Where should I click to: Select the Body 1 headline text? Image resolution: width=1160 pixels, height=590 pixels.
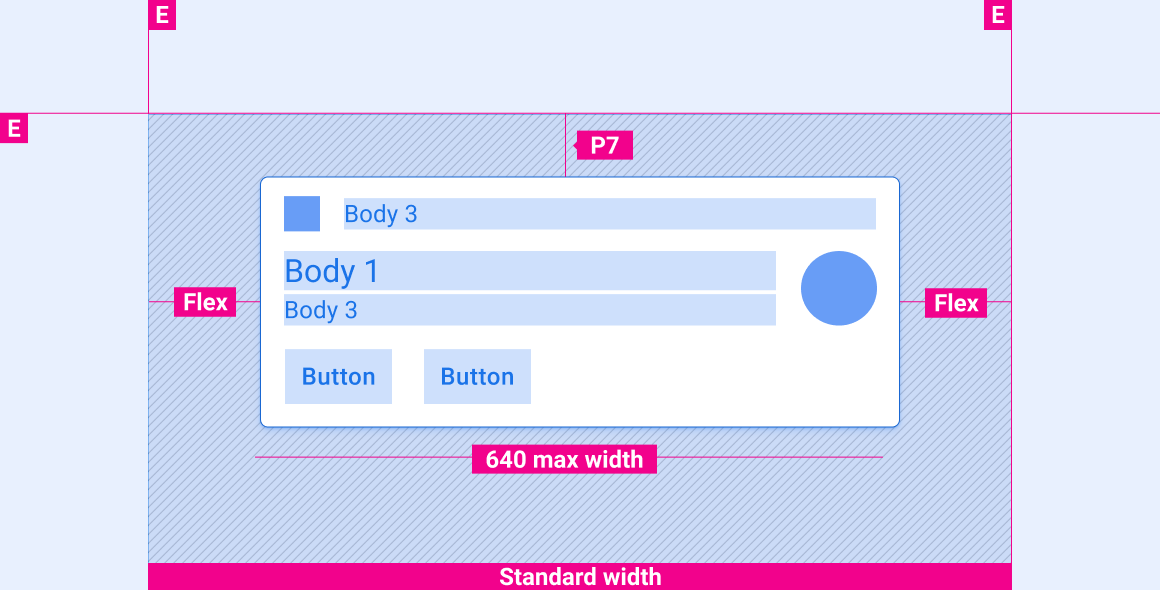click(x=332, y=271)
